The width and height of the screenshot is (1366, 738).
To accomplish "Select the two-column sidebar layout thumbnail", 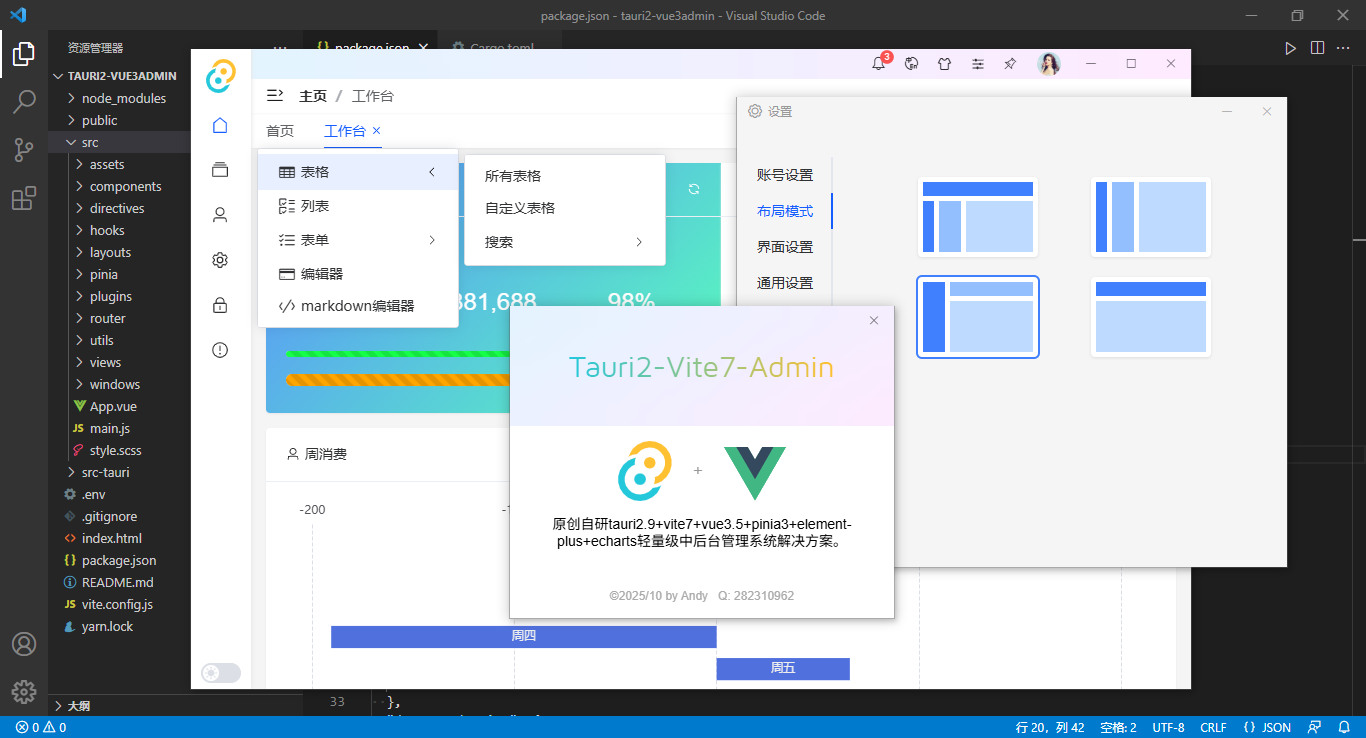I will (x=1151, y=217).
